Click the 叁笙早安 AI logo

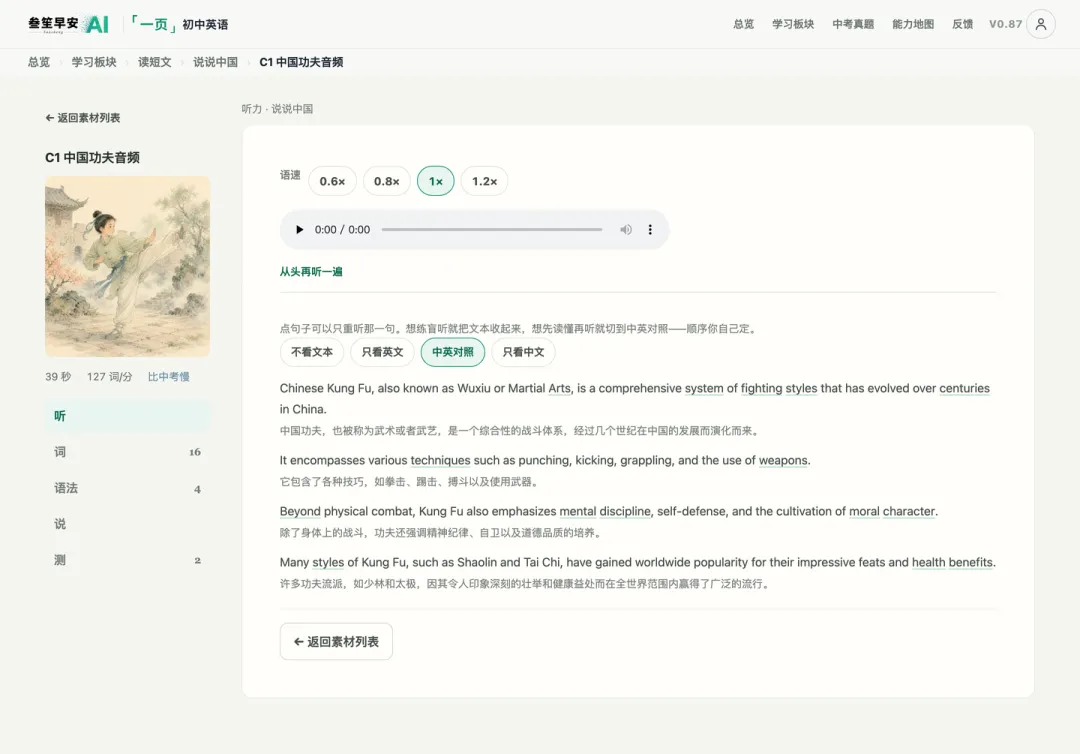[x=68, y=24]
